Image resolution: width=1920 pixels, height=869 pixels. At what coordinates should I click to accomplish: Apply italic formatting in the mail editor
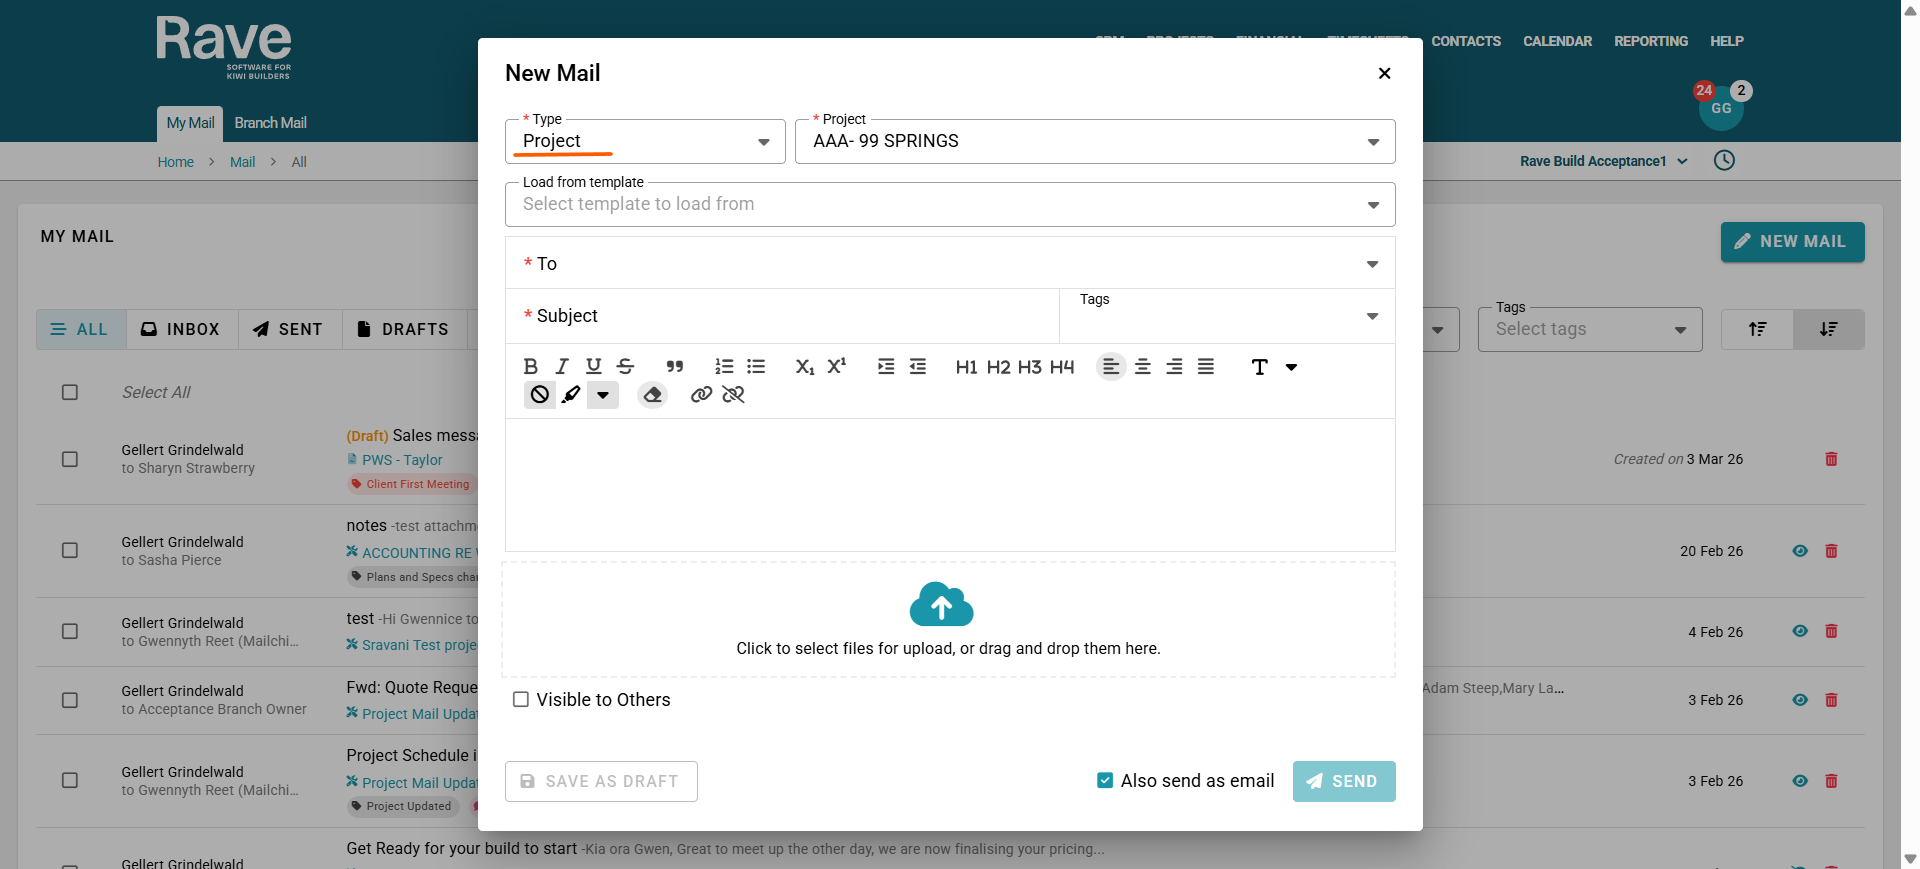click(x=562, y=367)
